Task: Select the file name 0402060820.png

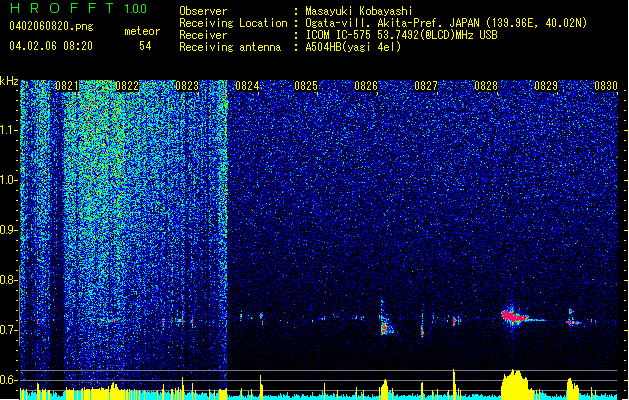Action: (x=51, y=26)
